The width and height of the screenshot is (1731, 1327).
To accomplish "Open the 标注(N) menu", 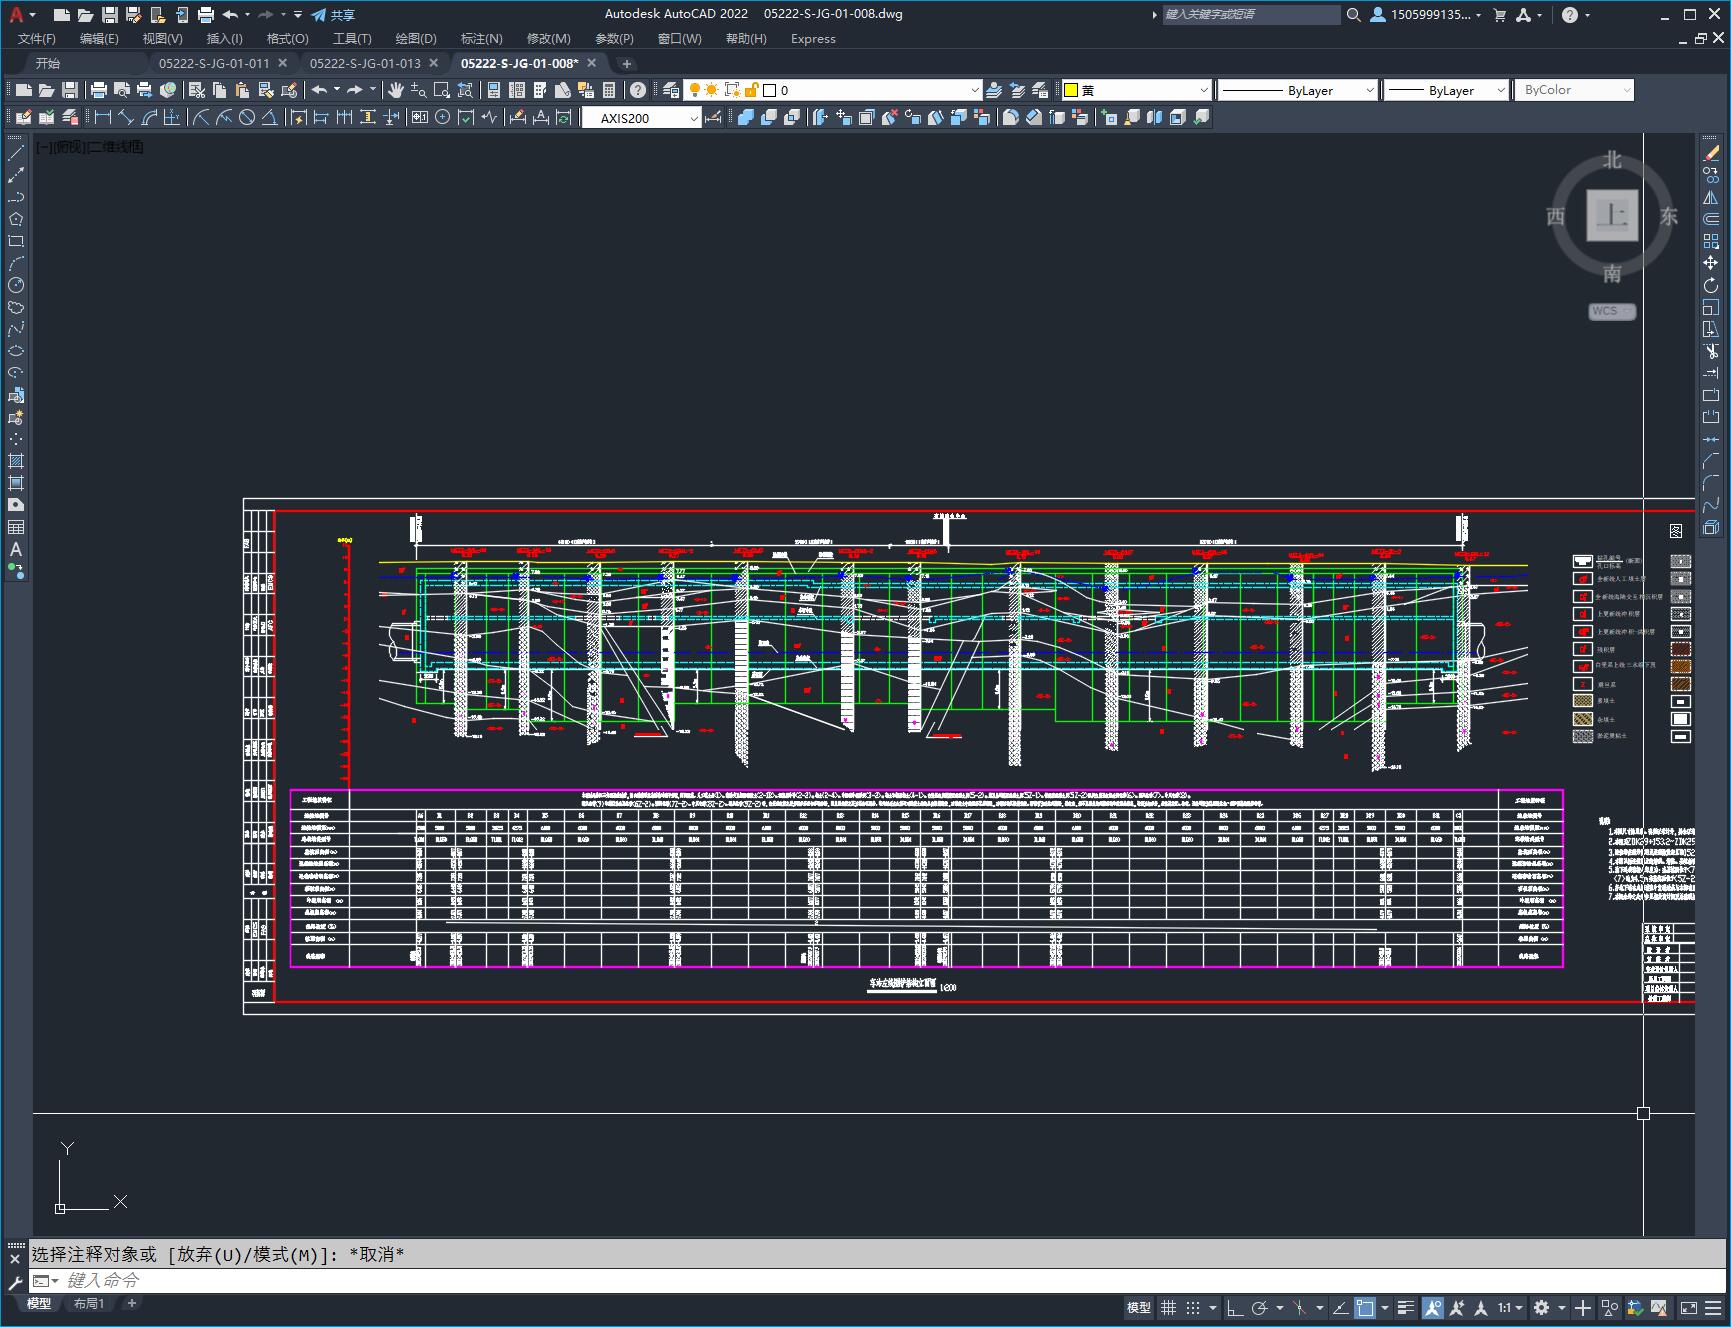I will [x=481, y=39].
